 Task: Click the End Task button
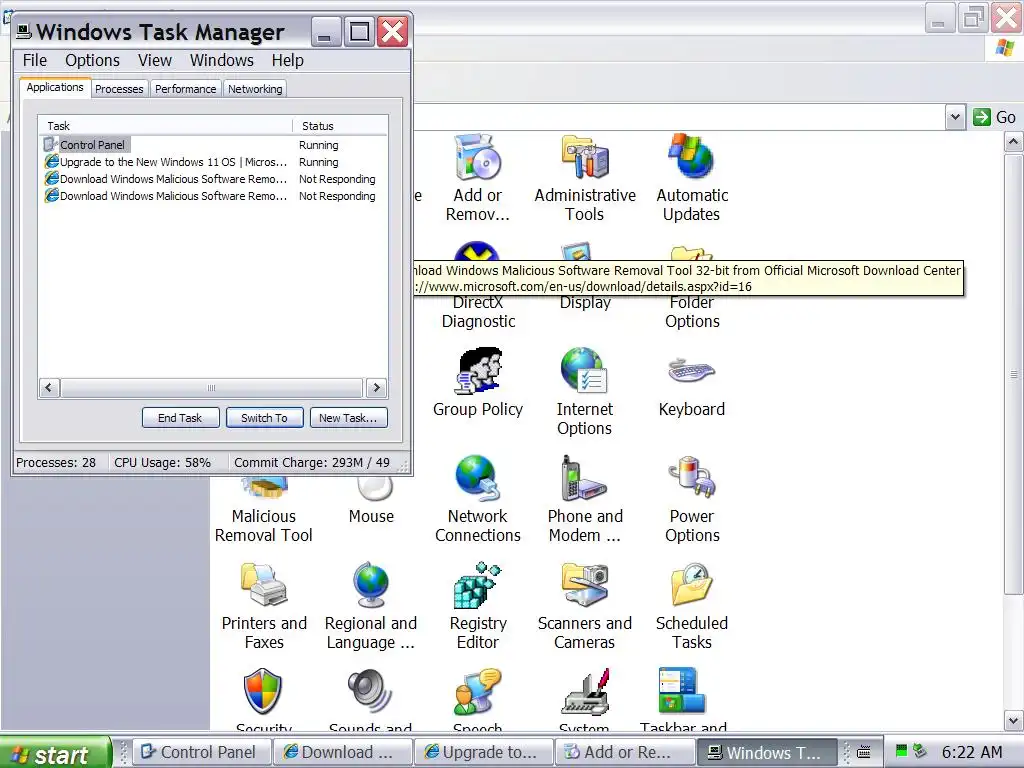tap(180, 418)
